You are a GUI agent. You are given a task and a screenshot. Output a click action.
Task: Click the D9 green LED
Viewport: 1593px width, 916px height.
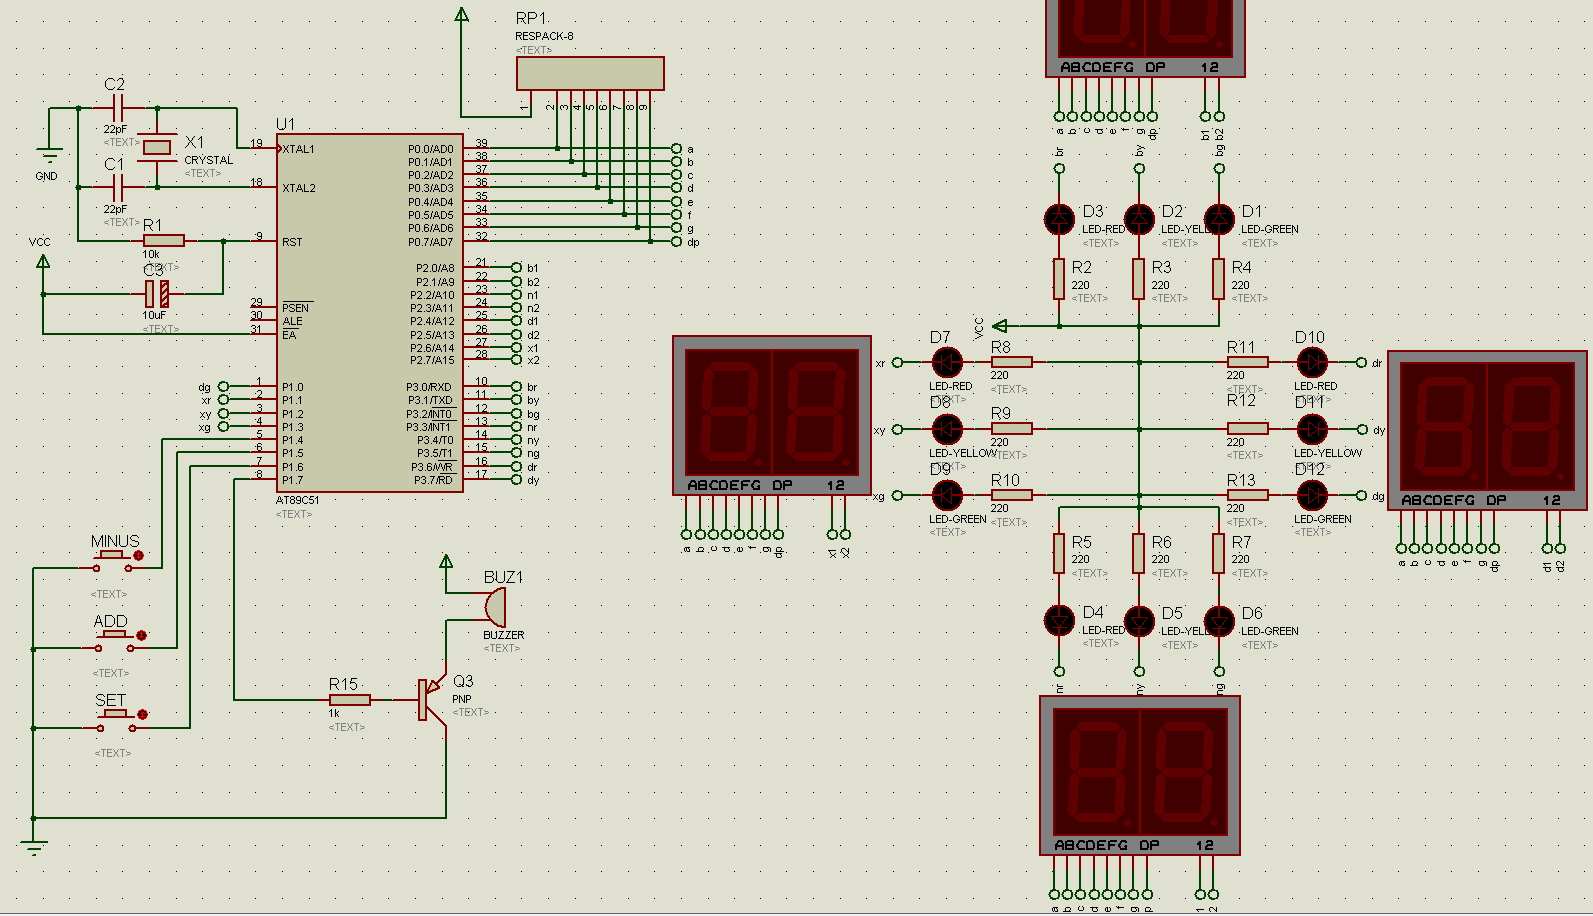[947, 495]
